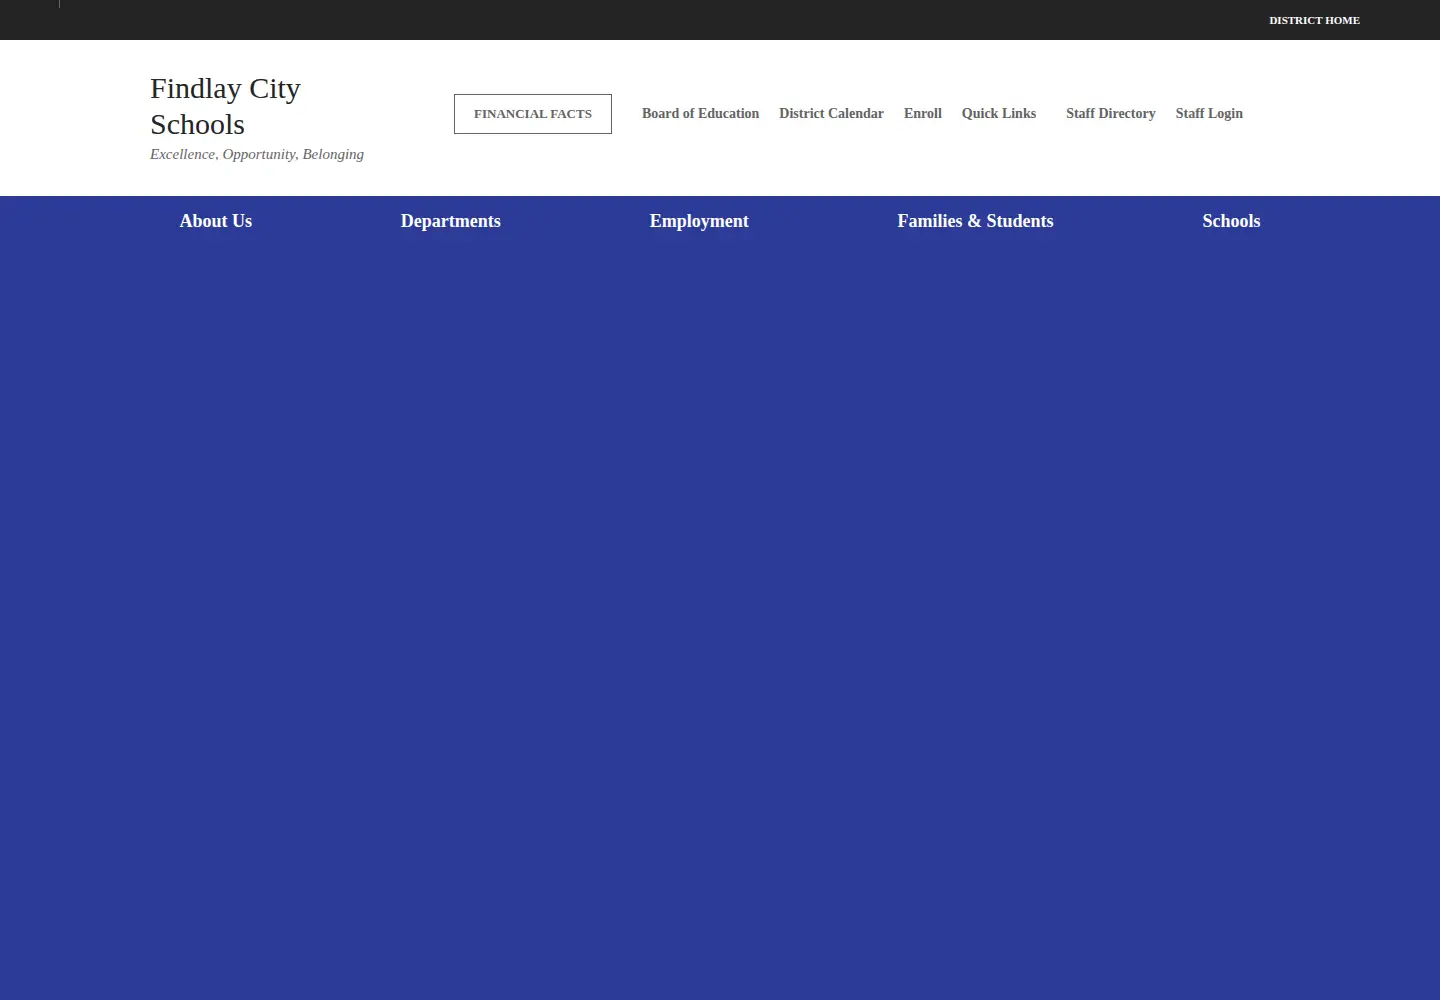This screenshot has height=1000, width=1440.
Task: Go to Board of Education page
Action: point(700,114)
